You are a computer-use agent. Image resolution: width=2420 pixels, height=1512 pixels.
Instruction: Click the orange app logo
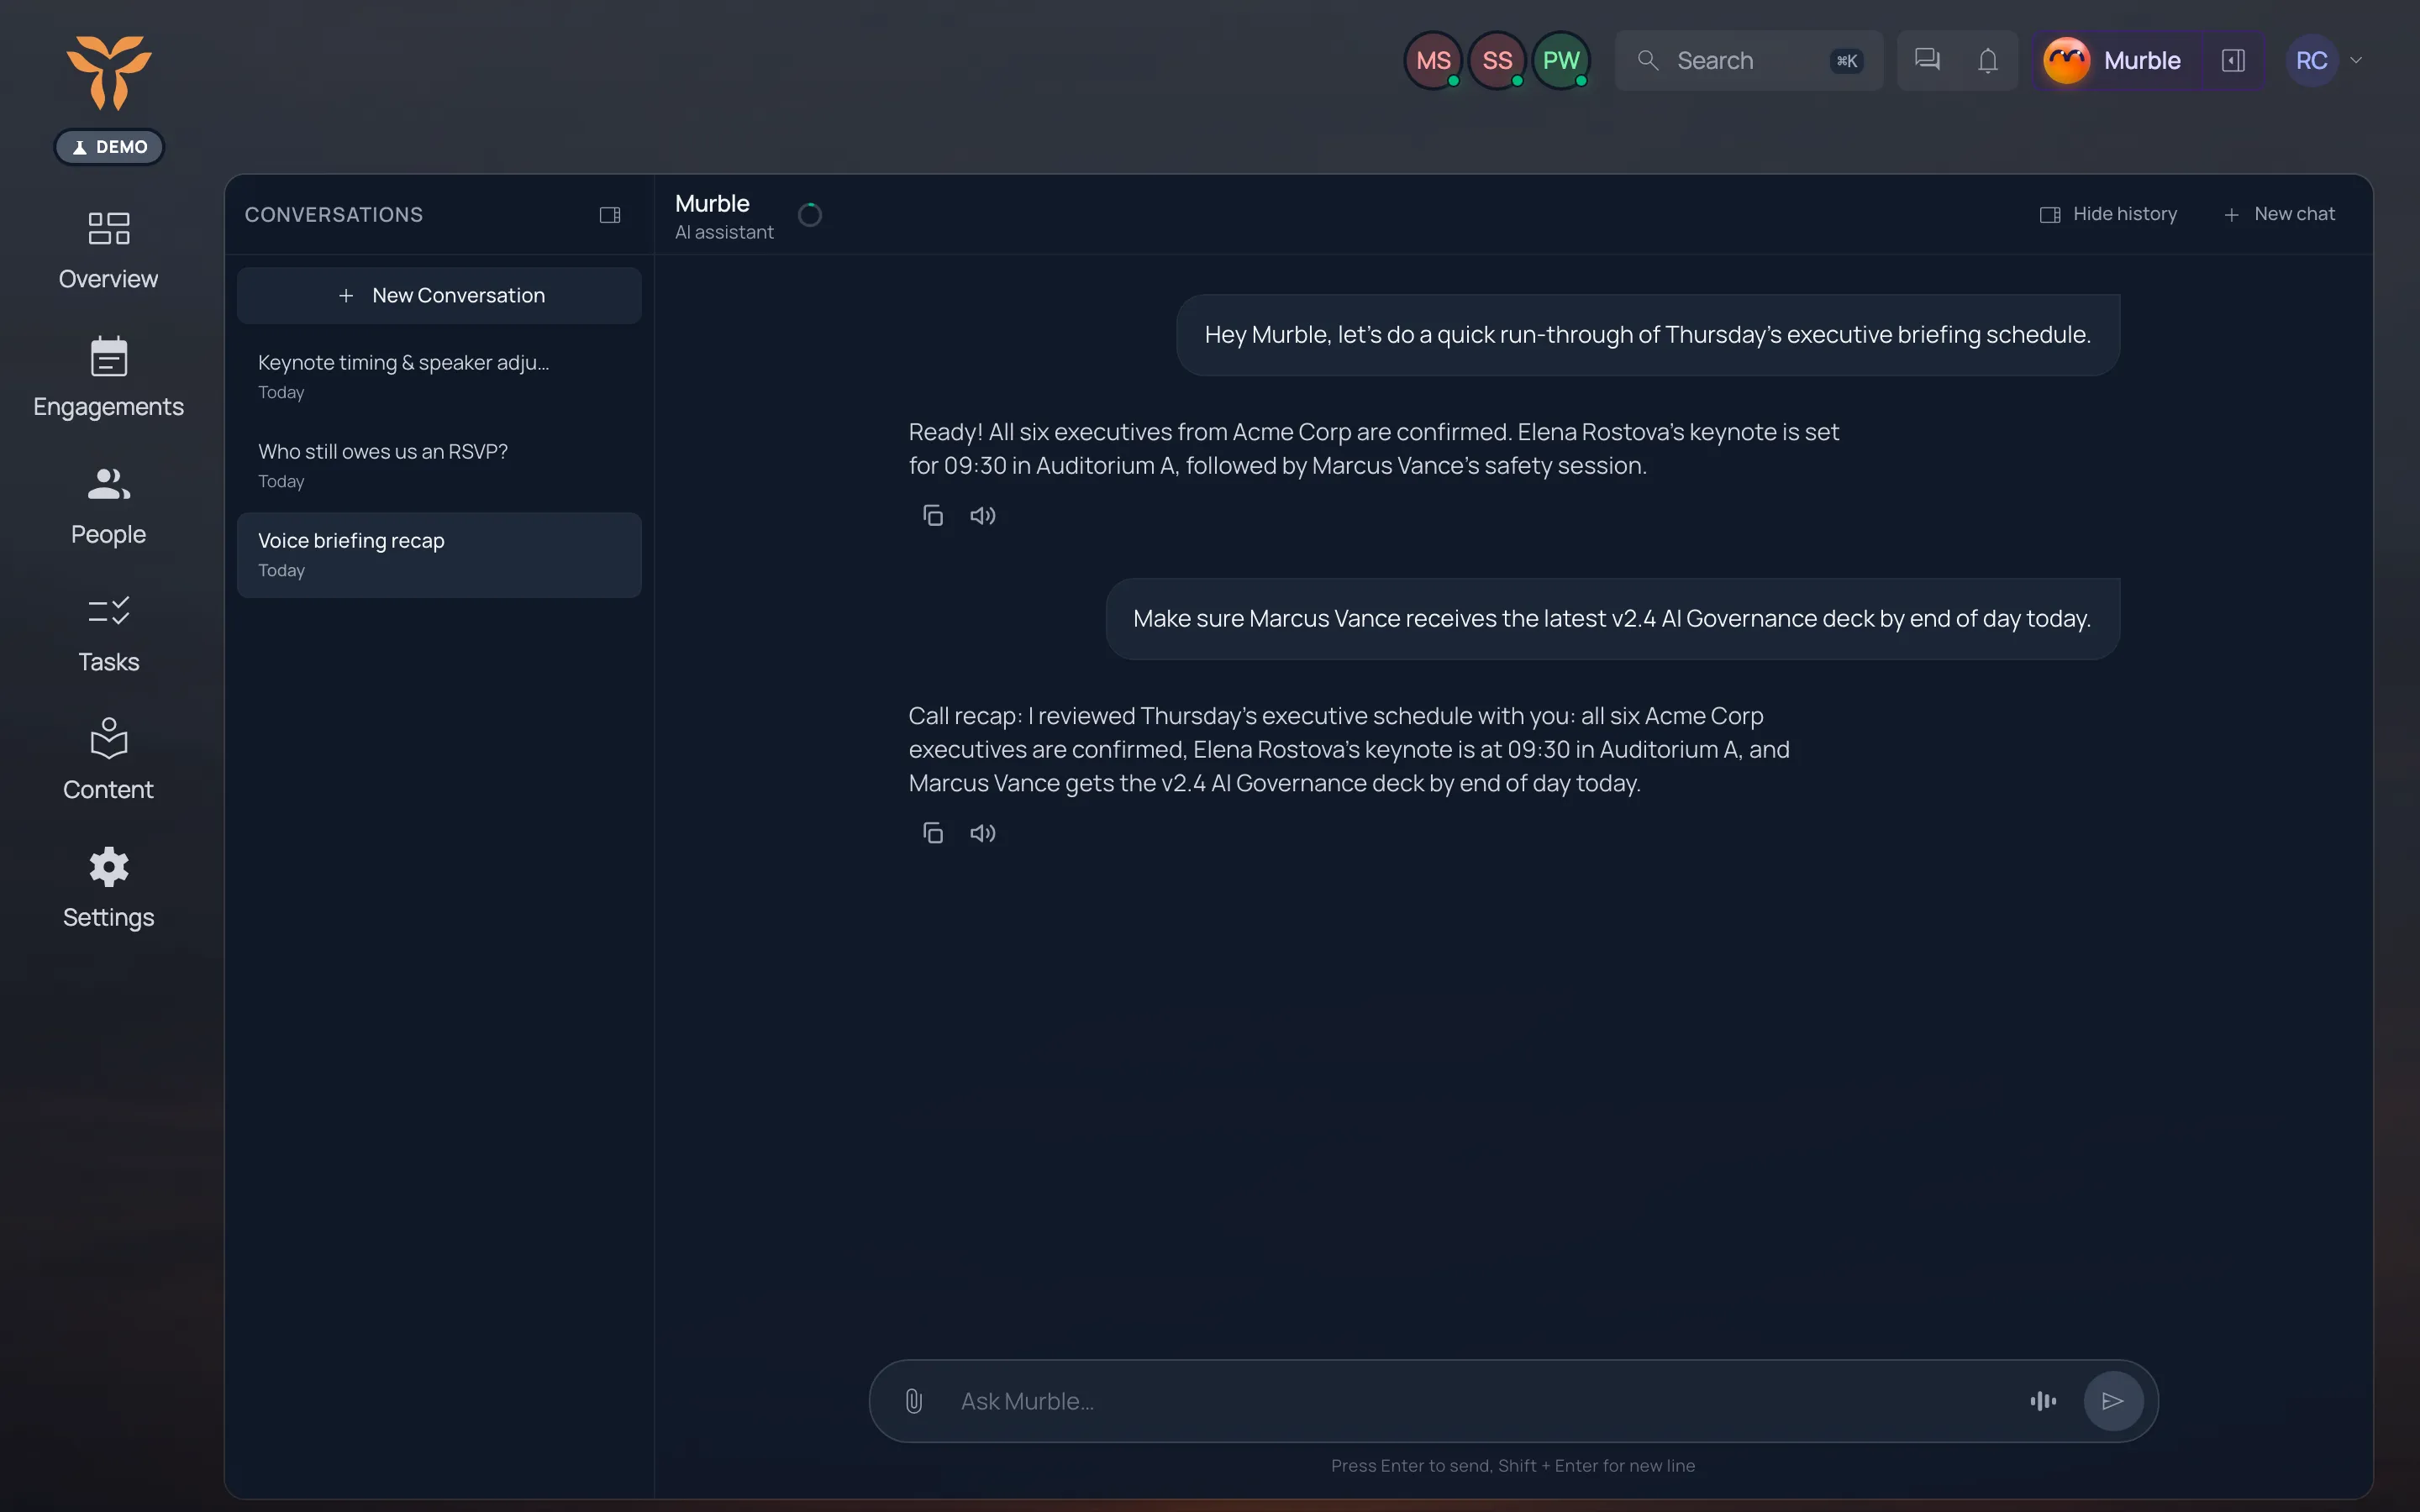(x=109, y=72)
